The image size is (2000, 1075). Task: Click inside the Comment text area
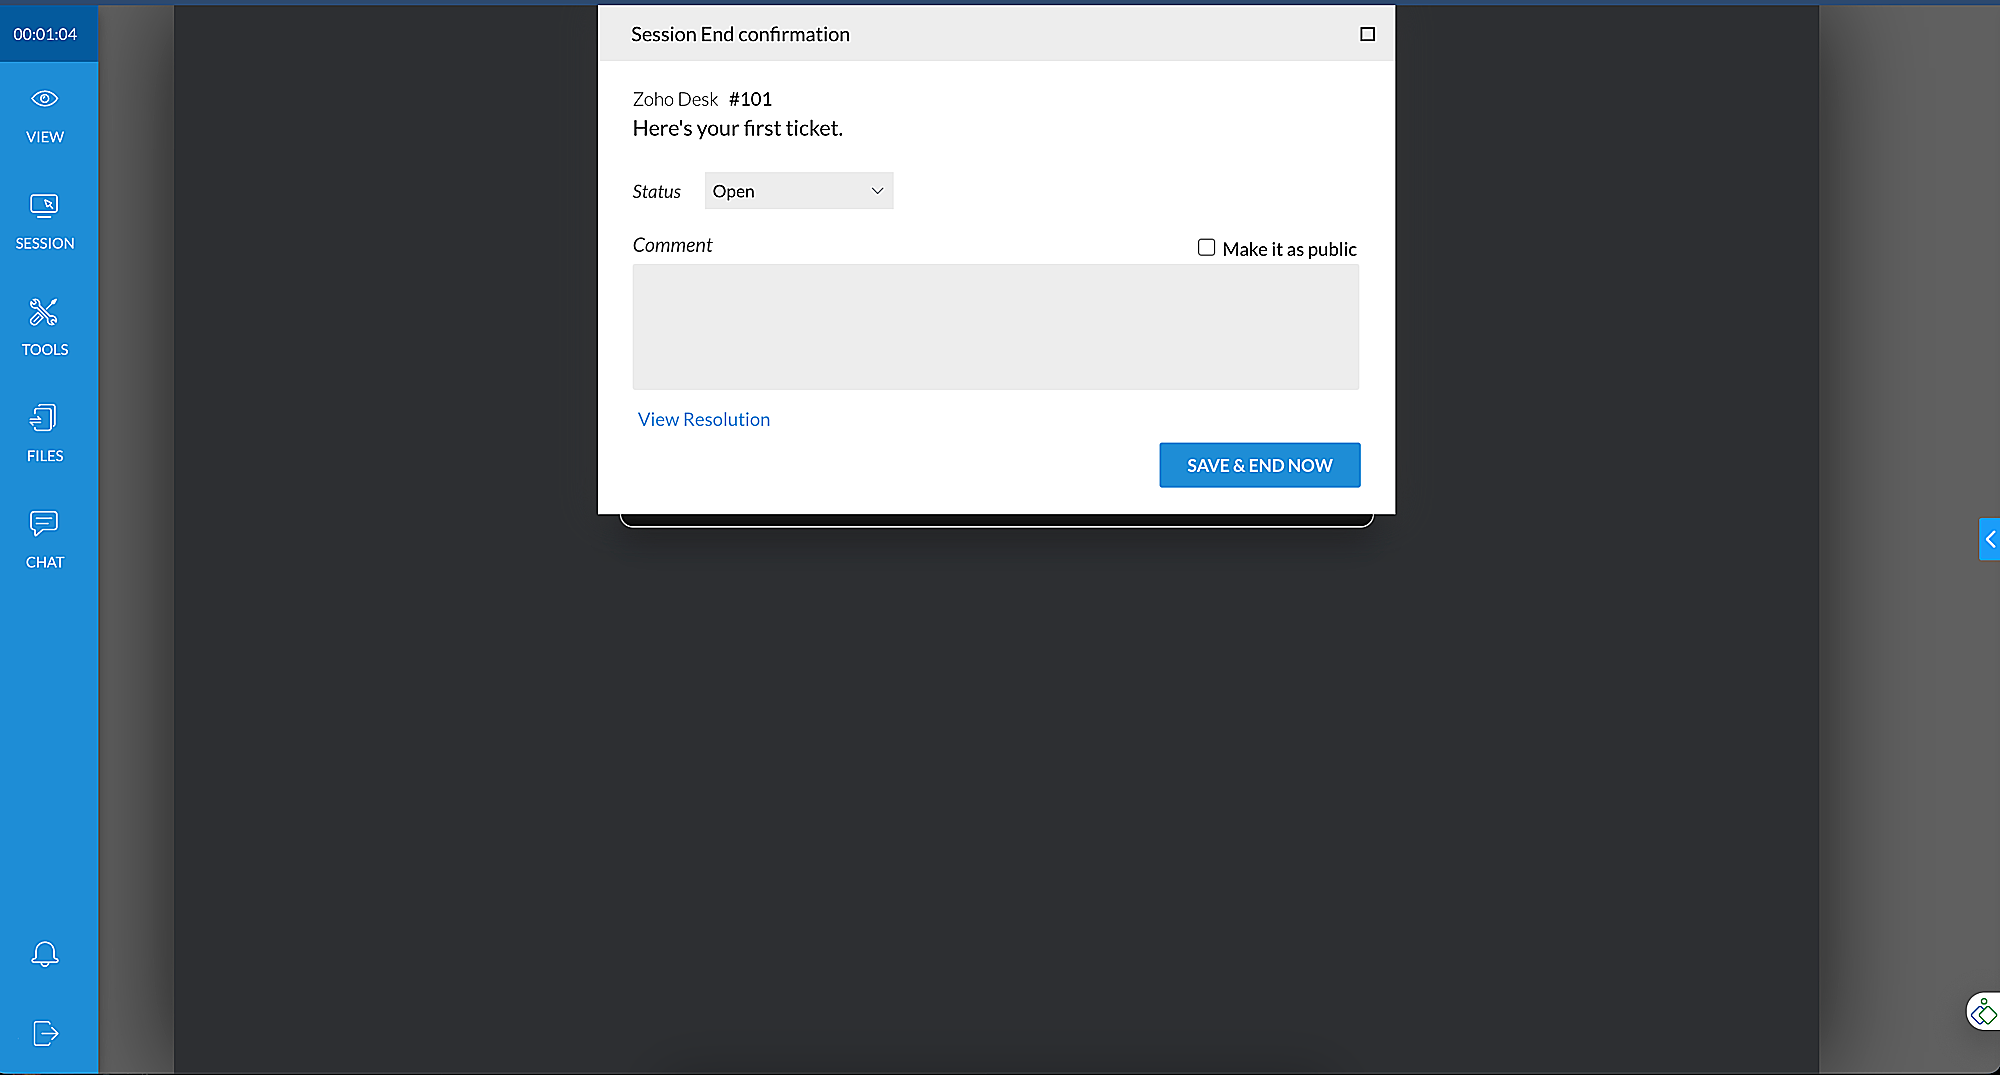[995, 327]
